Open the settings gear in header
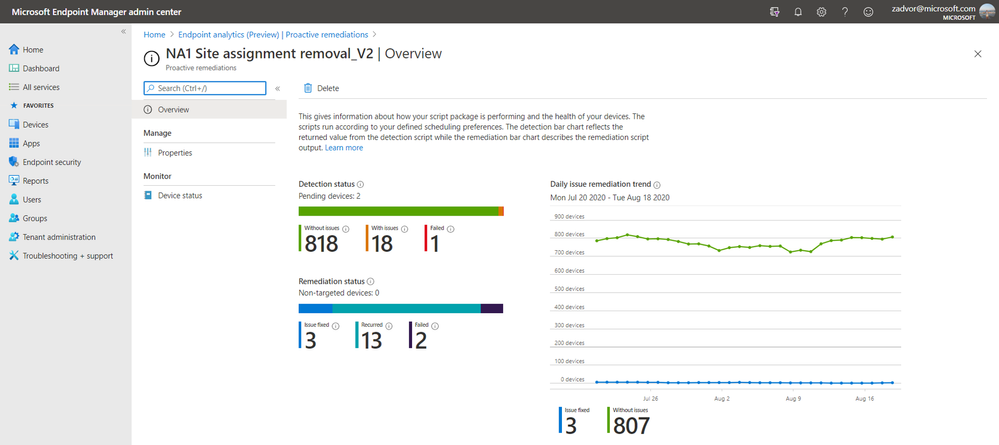The image size is (999, 445). [822, 11]
